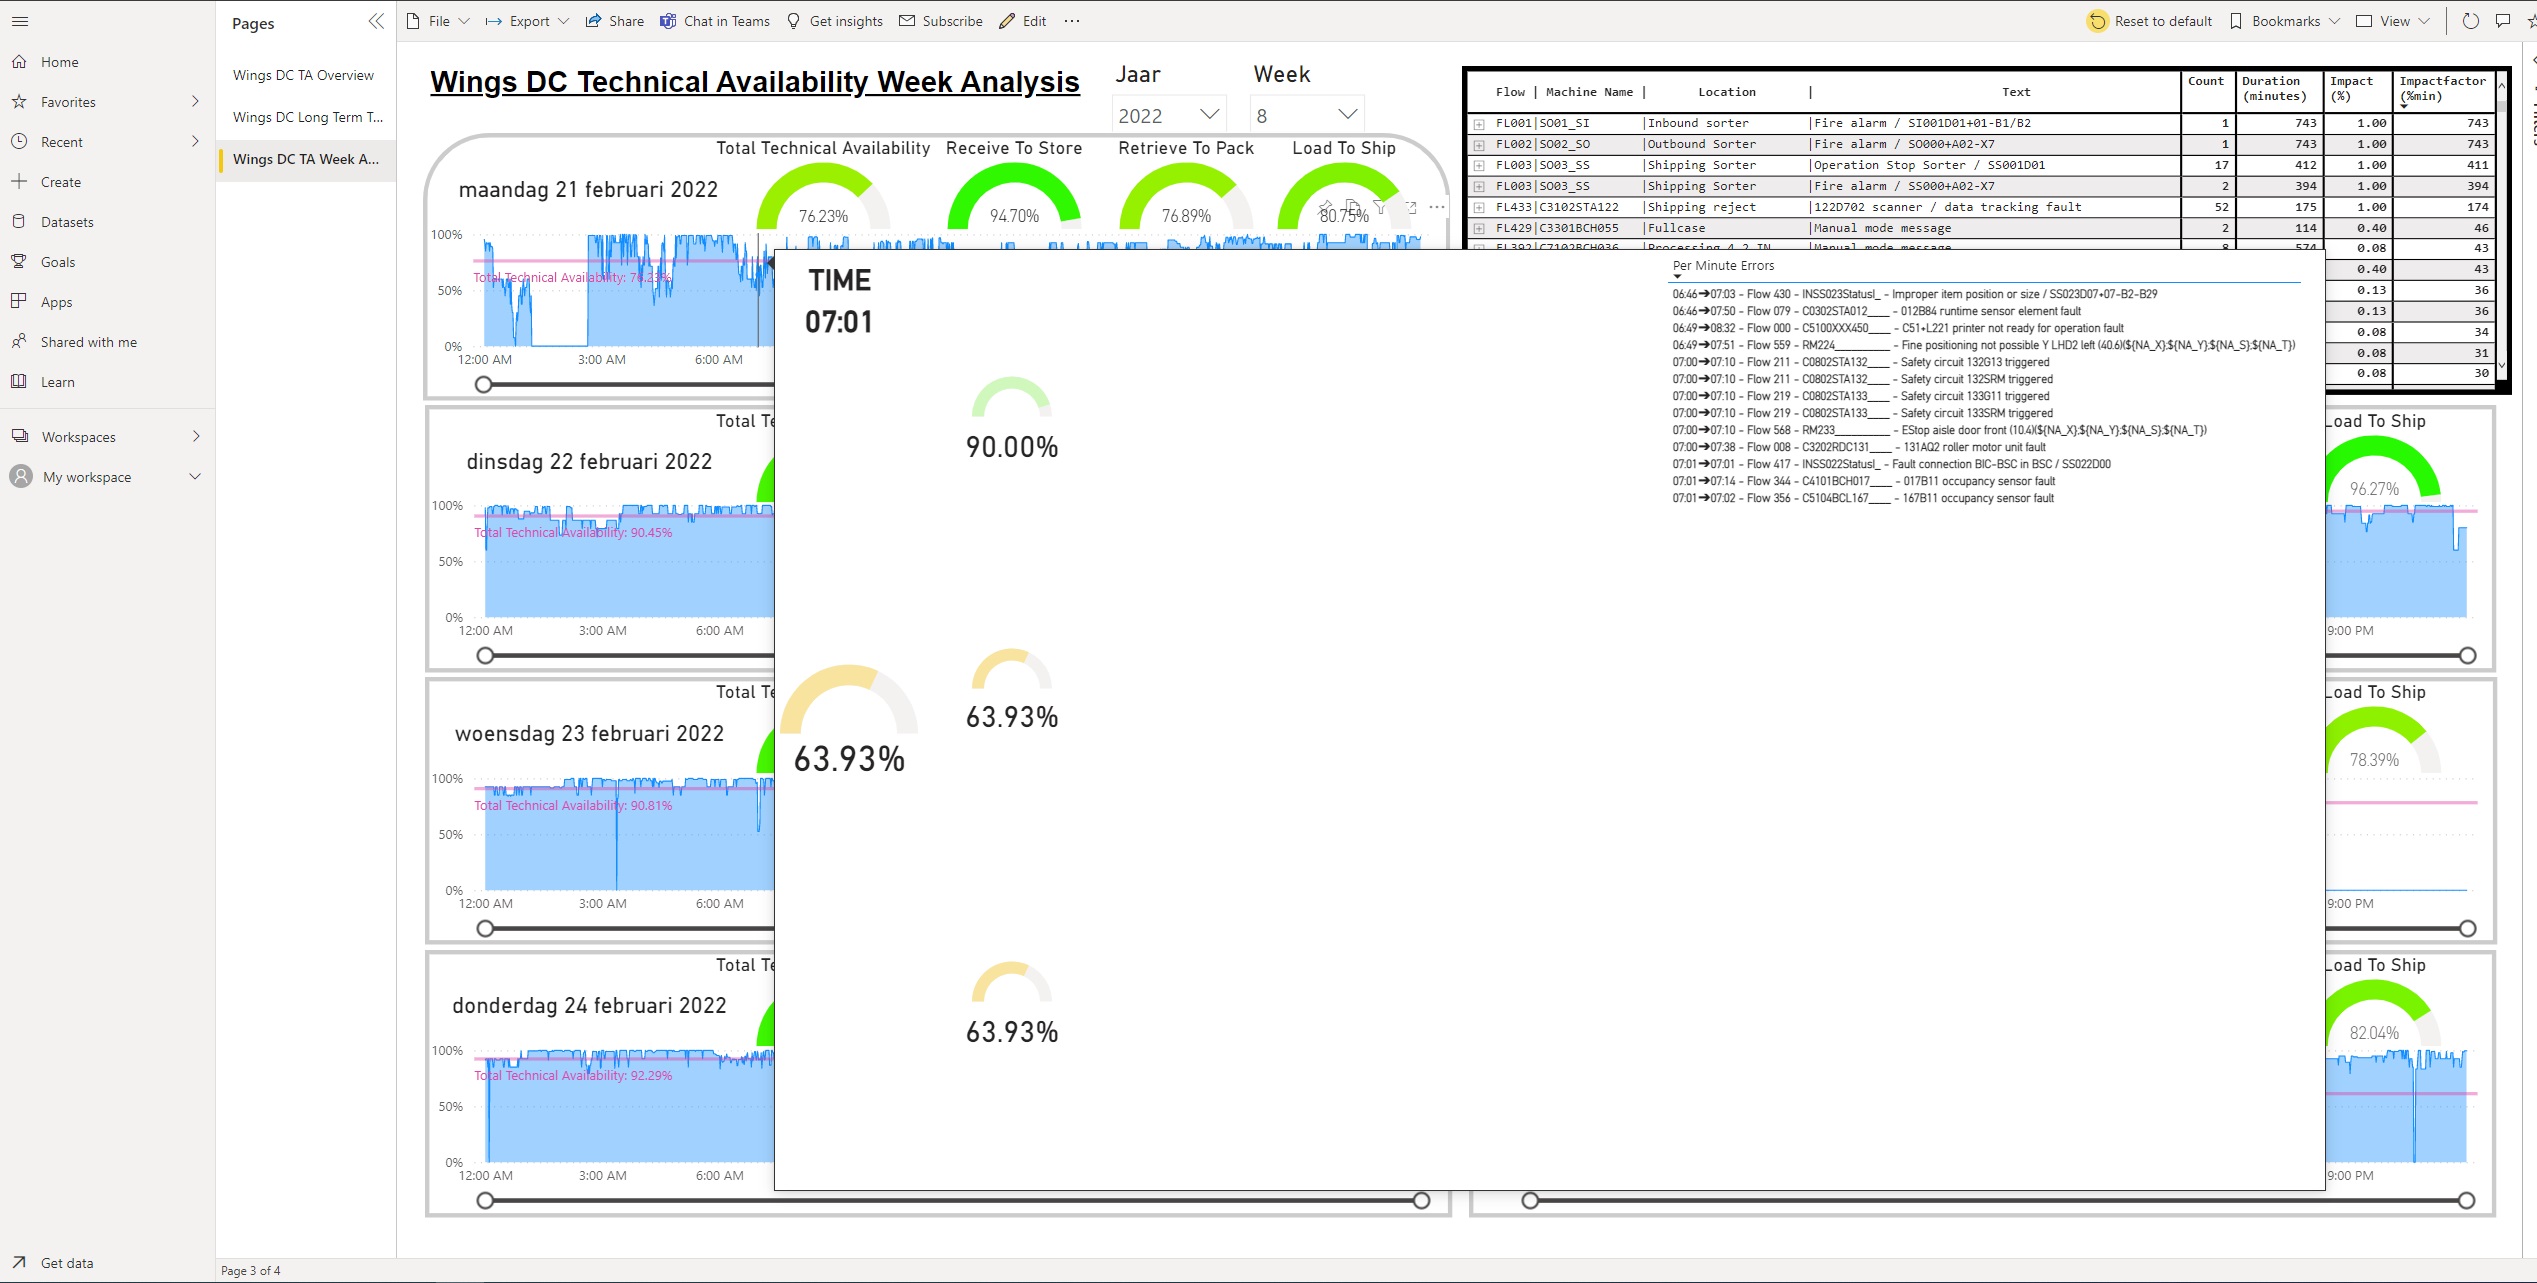The image size is (2537, 1283).
Task: Open the Week slicer dropdown
Action: coord(1346,113)
